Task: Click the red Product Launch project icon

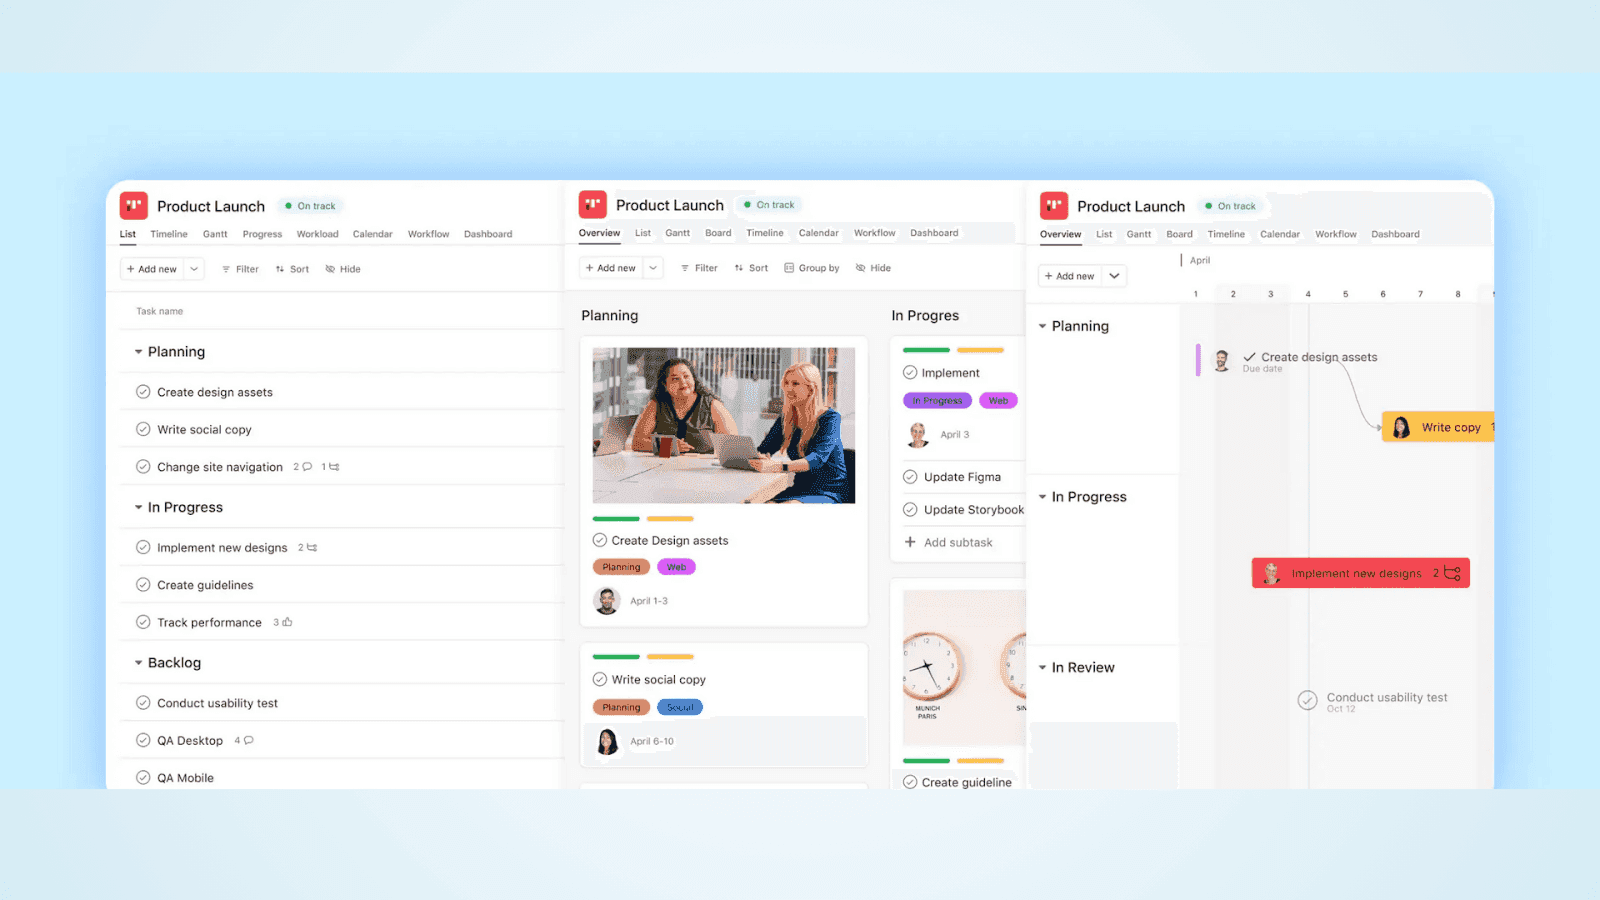Action: pyautogui.click(x=134, y=205)
